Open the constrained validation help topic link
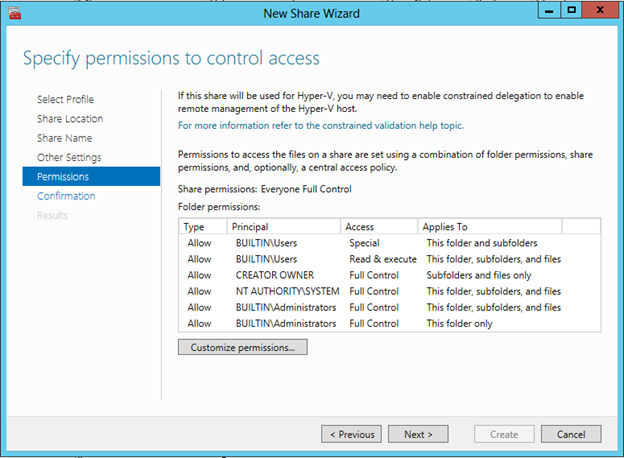 [320, 126]
